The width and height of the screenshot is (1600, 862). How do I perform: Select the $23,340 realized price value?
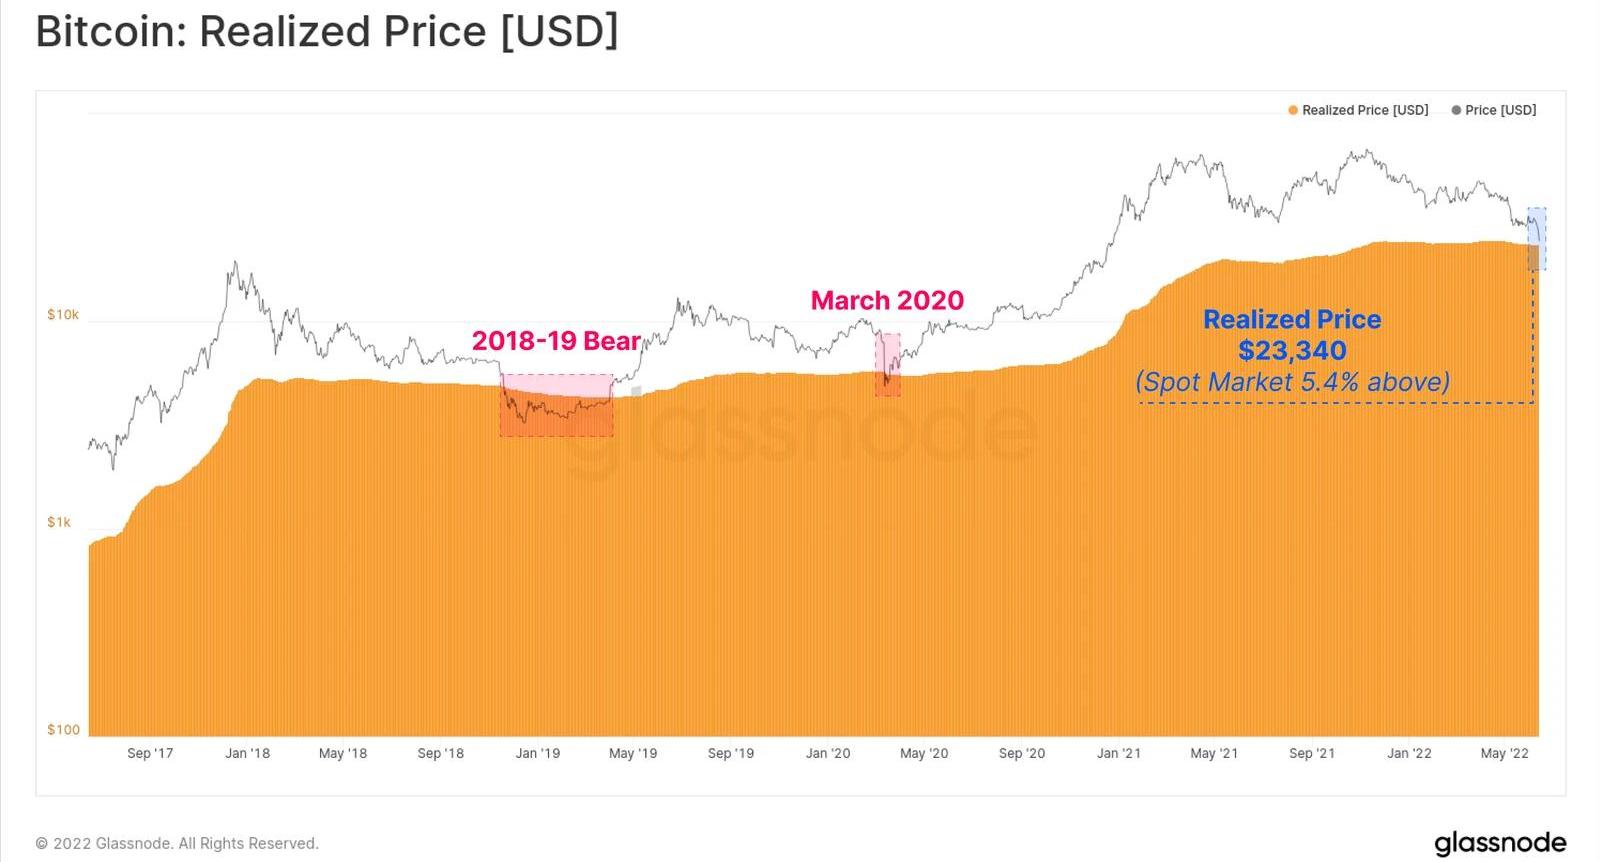pyautogui.click(x=1292, y=351)
